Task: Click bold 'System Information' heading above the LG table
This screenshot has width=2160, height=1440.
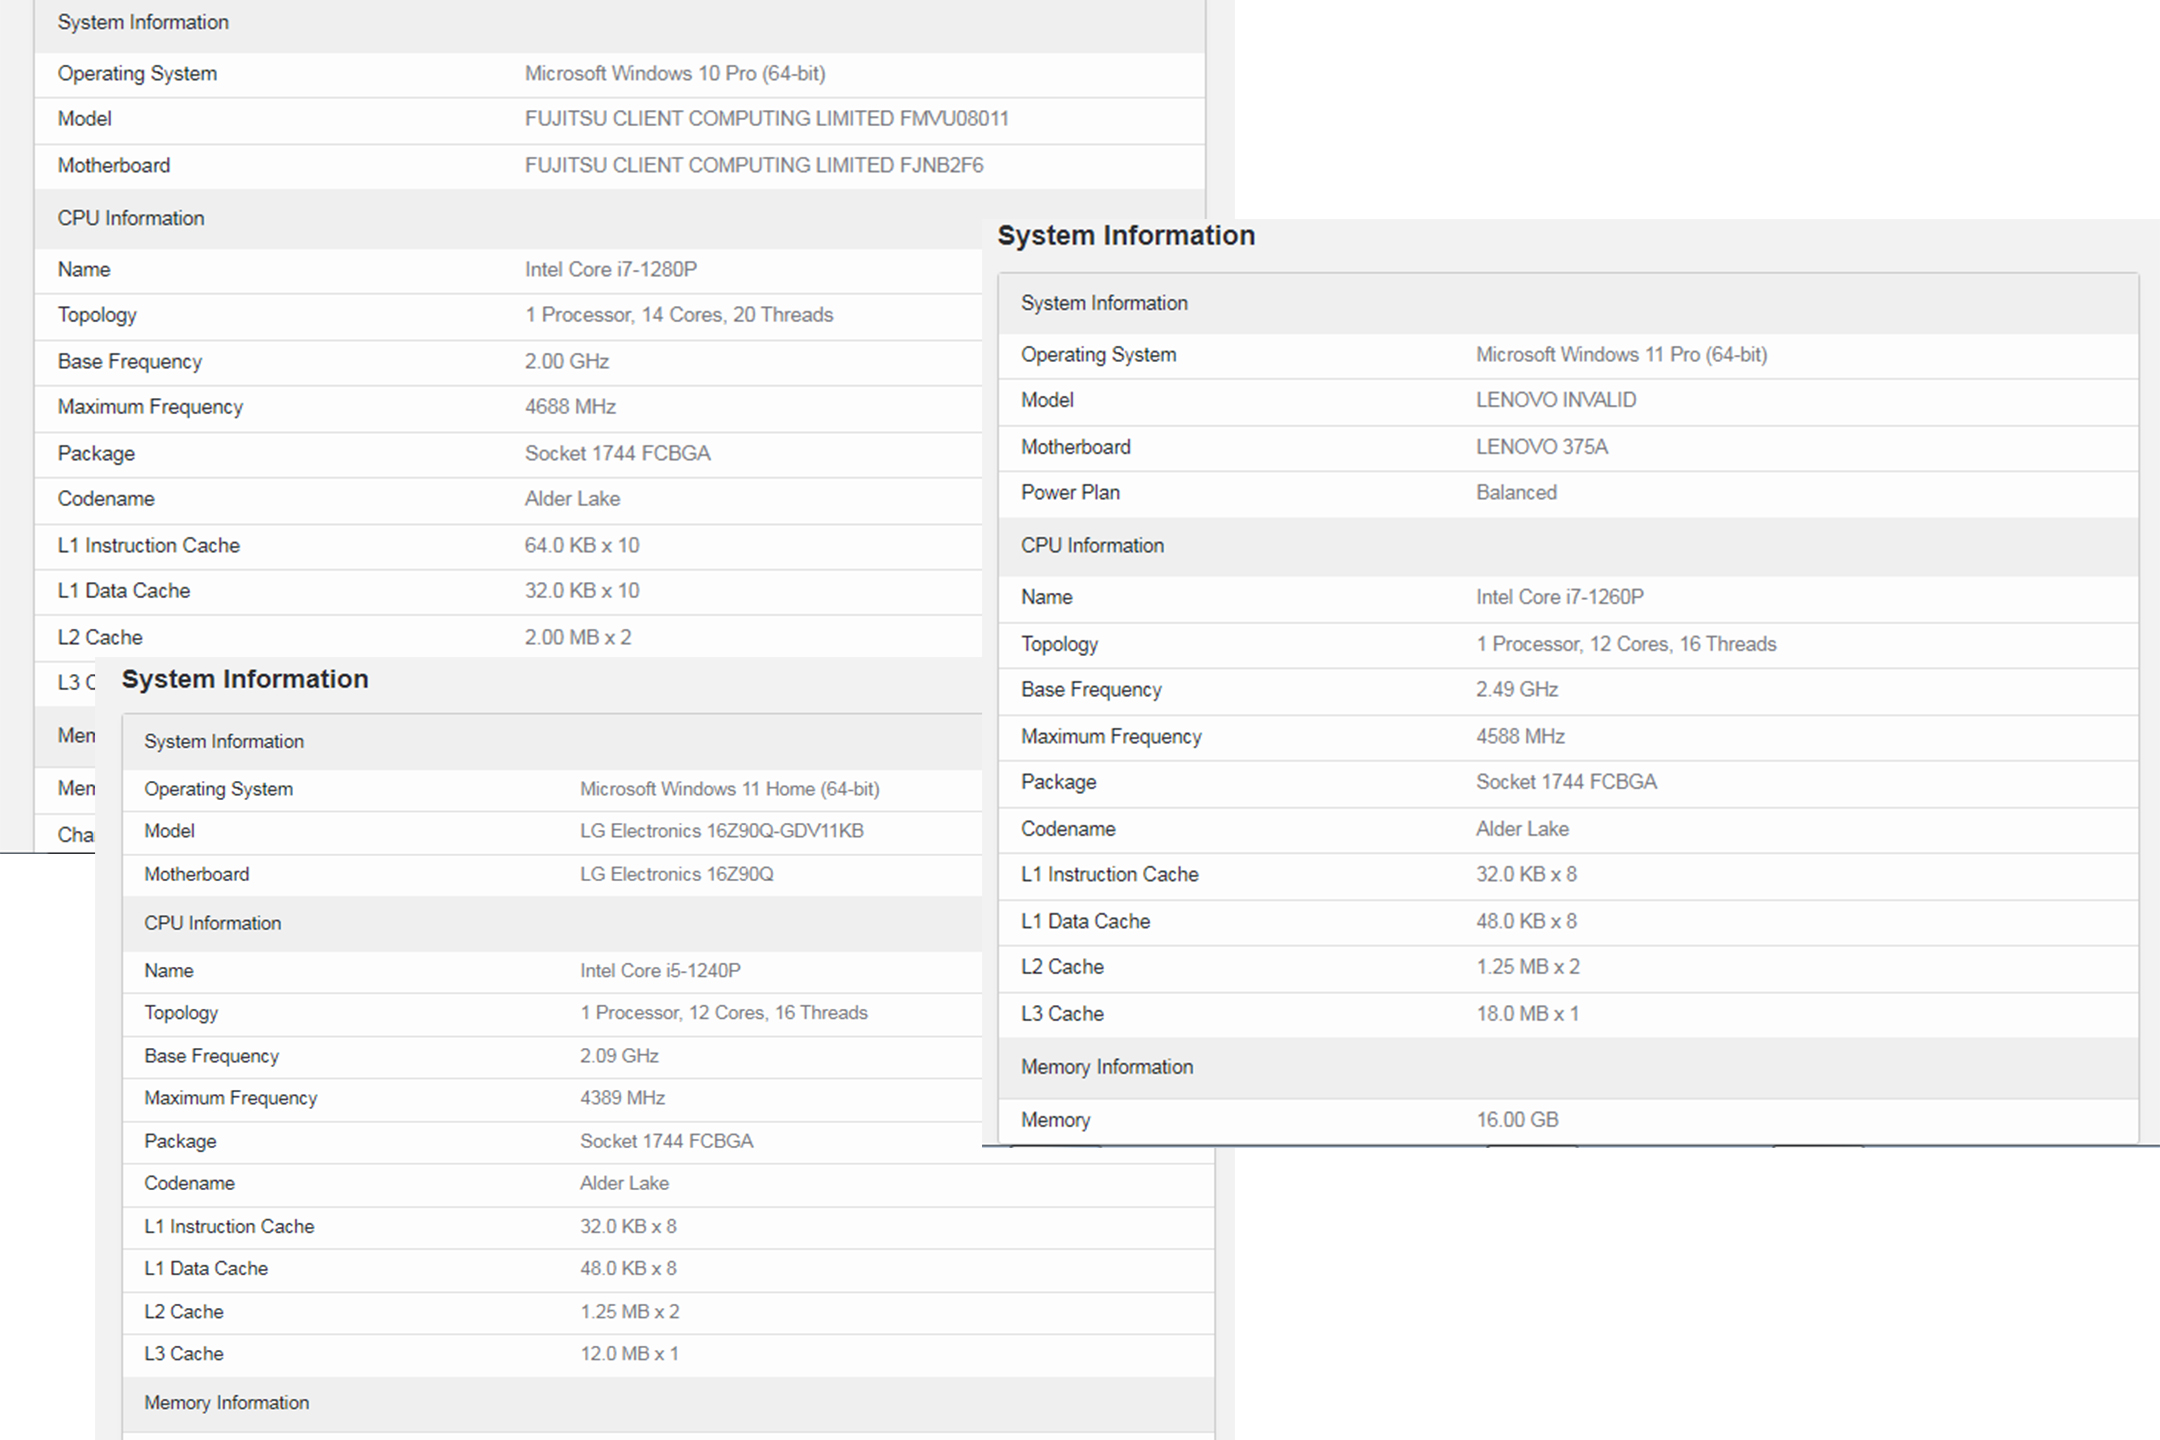Action: (x=245, y=680)
